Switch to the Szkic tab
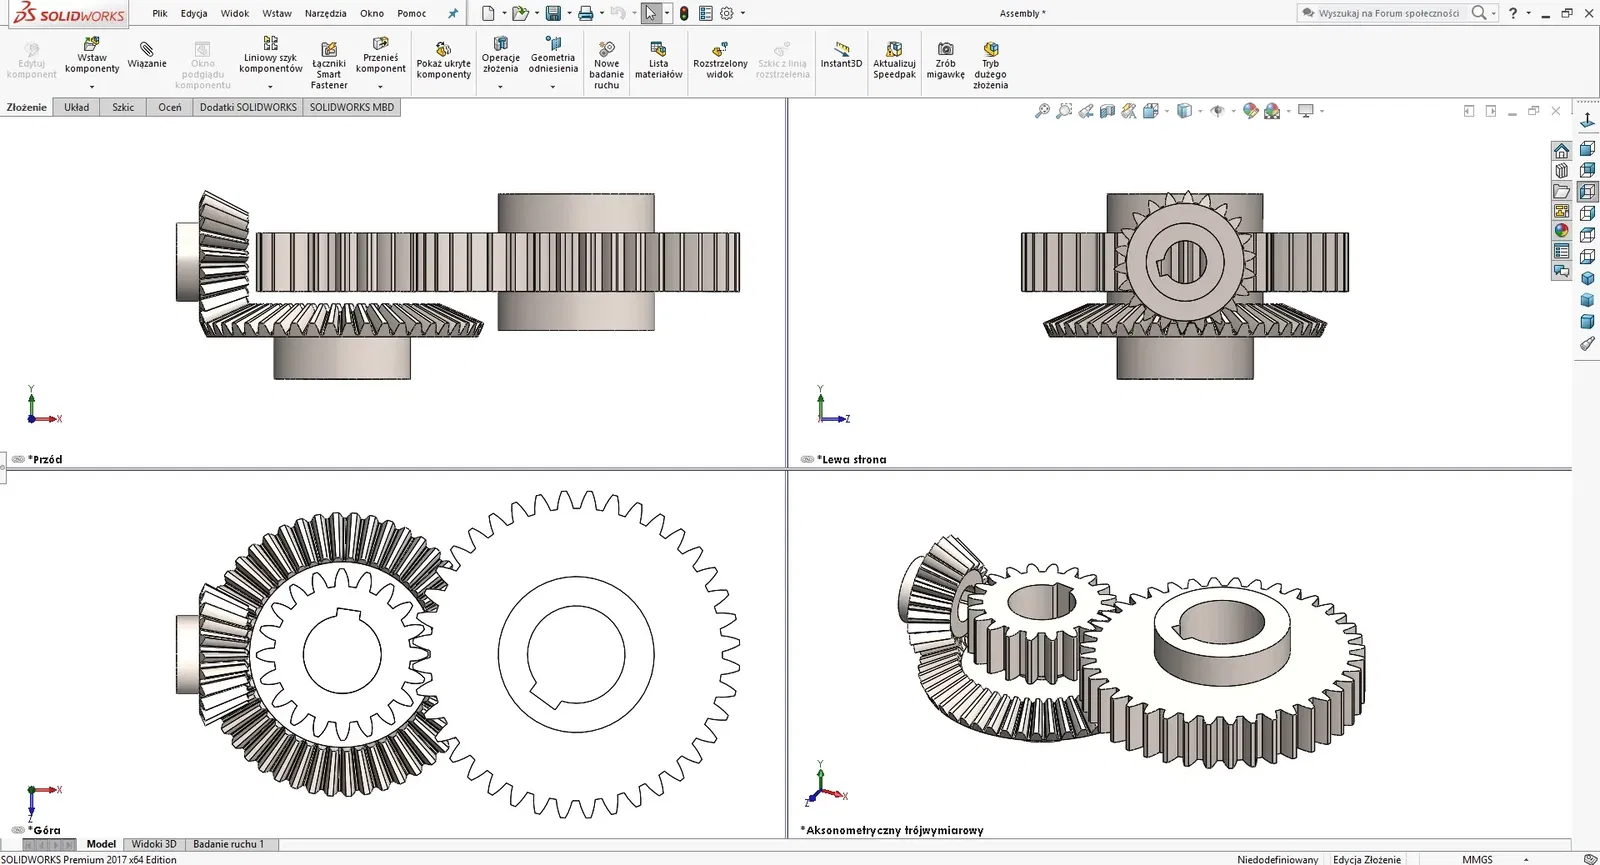Viewport: 1600px width, 865px height. point(123,107)
